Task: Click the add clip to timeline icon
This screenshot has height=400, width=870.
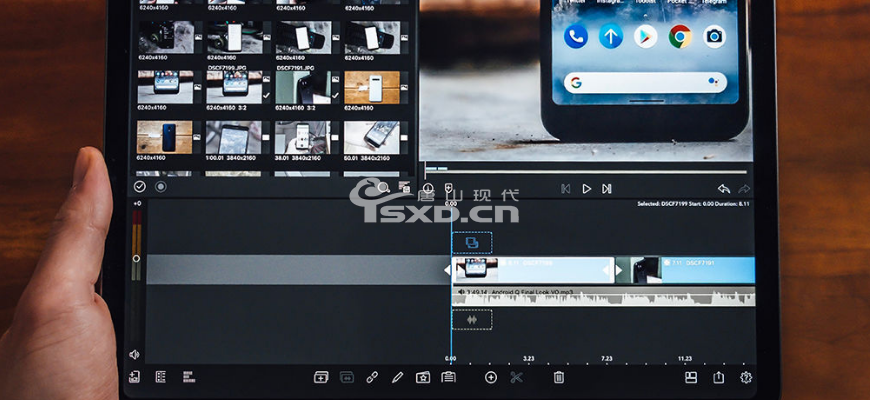Action: point(321,377)
